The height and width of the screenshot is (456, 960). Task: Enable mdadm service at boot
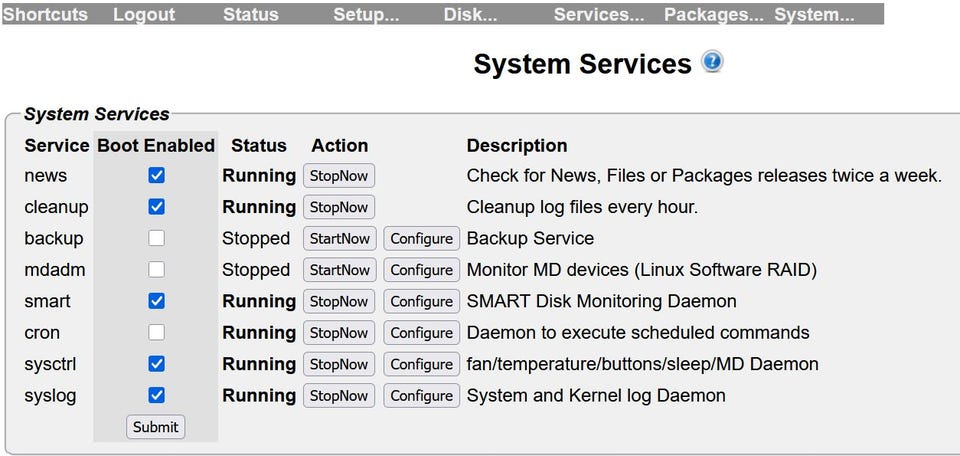156,270
